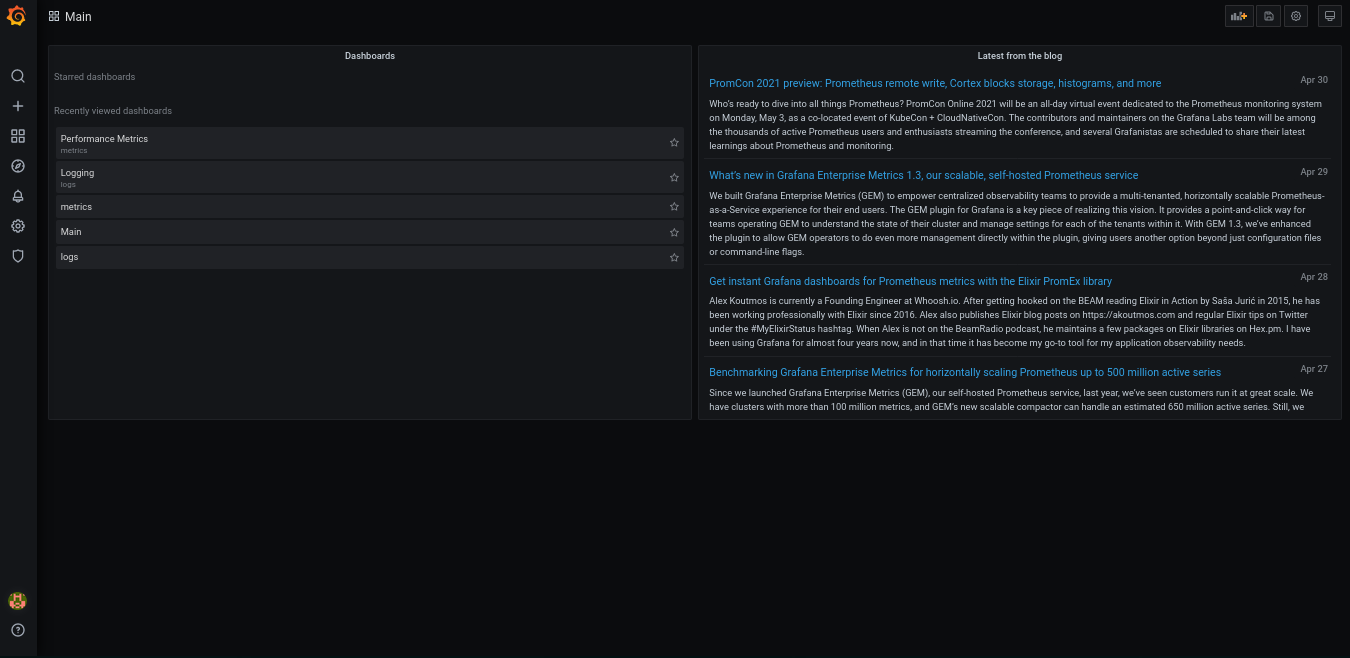The width and height of the screenshot is (1350, 658).
Task: Open Grafana Enterprise Metrics 1.3 article
Action: click(923, 175)
